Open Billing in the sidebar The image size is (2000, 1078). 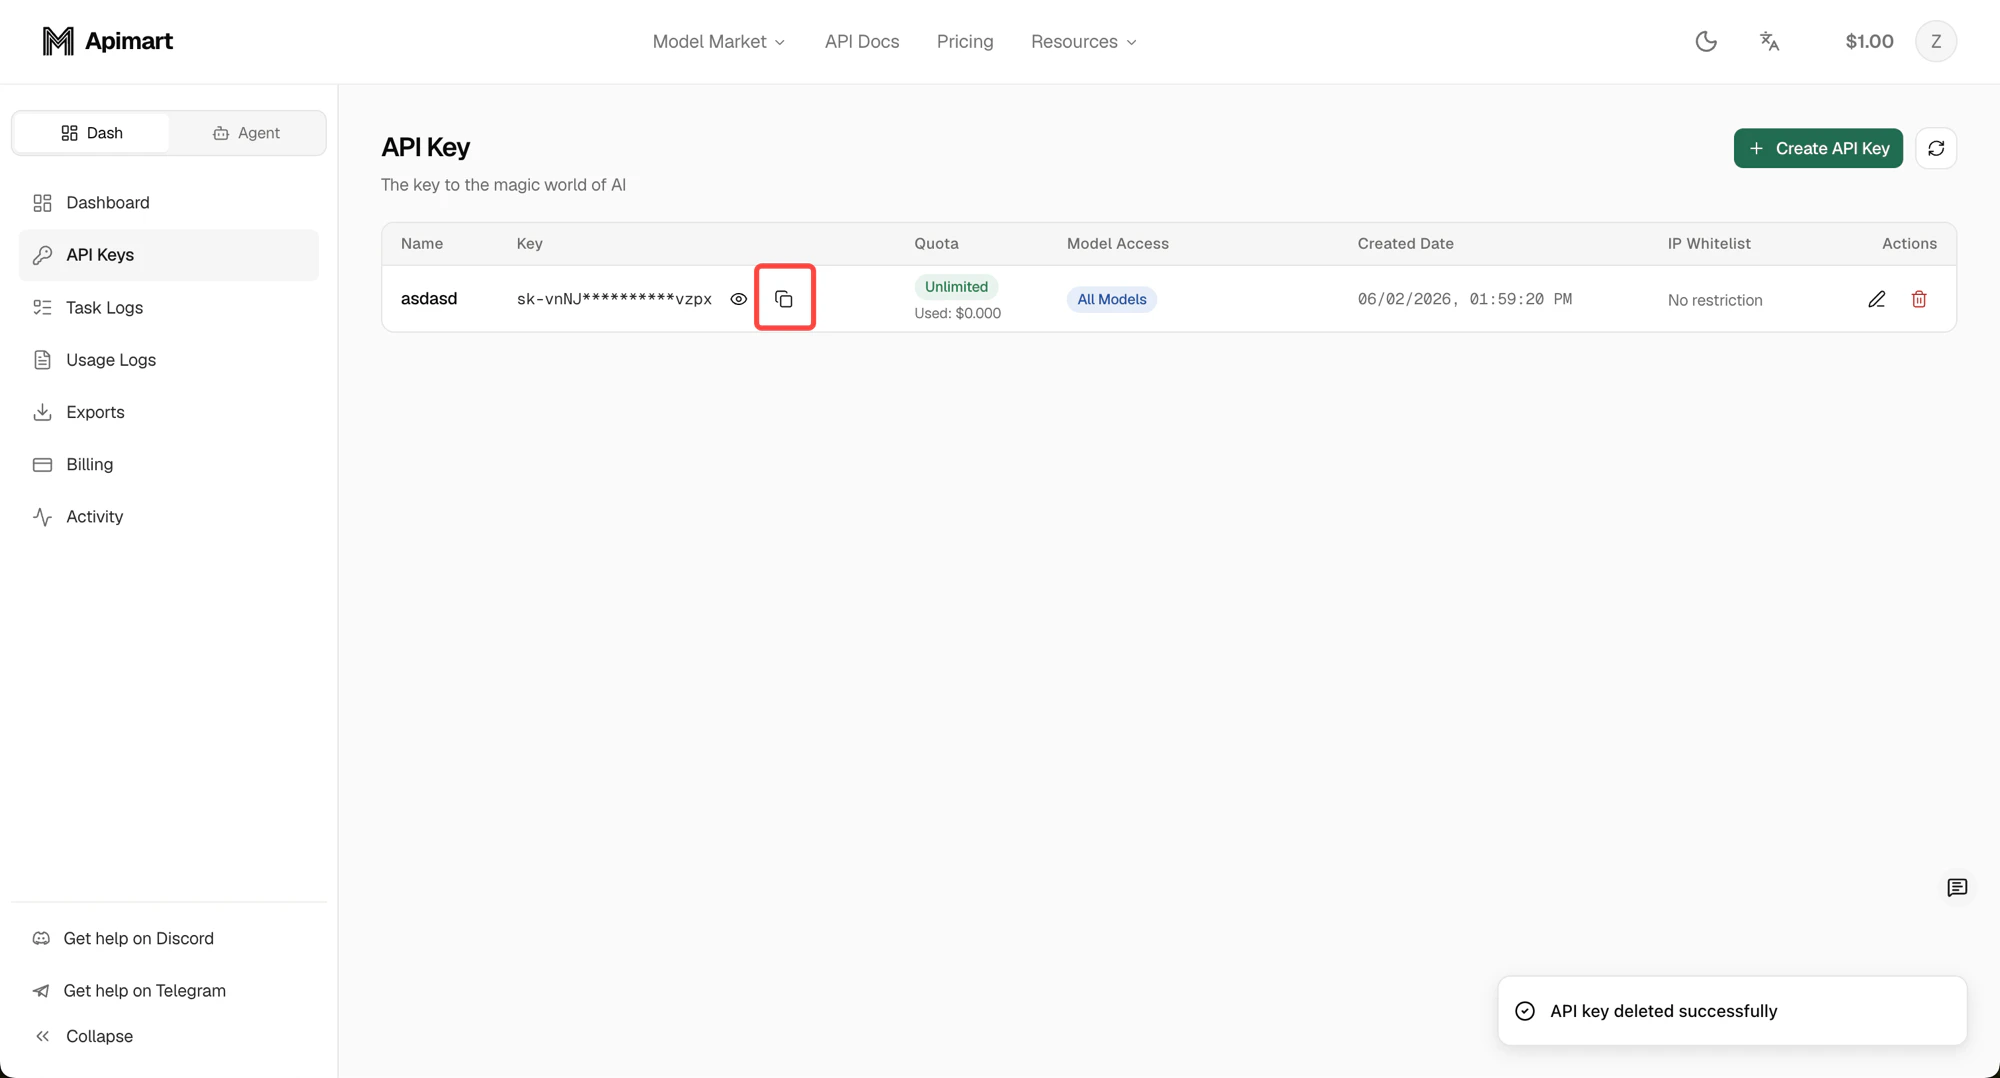(168, 464)
